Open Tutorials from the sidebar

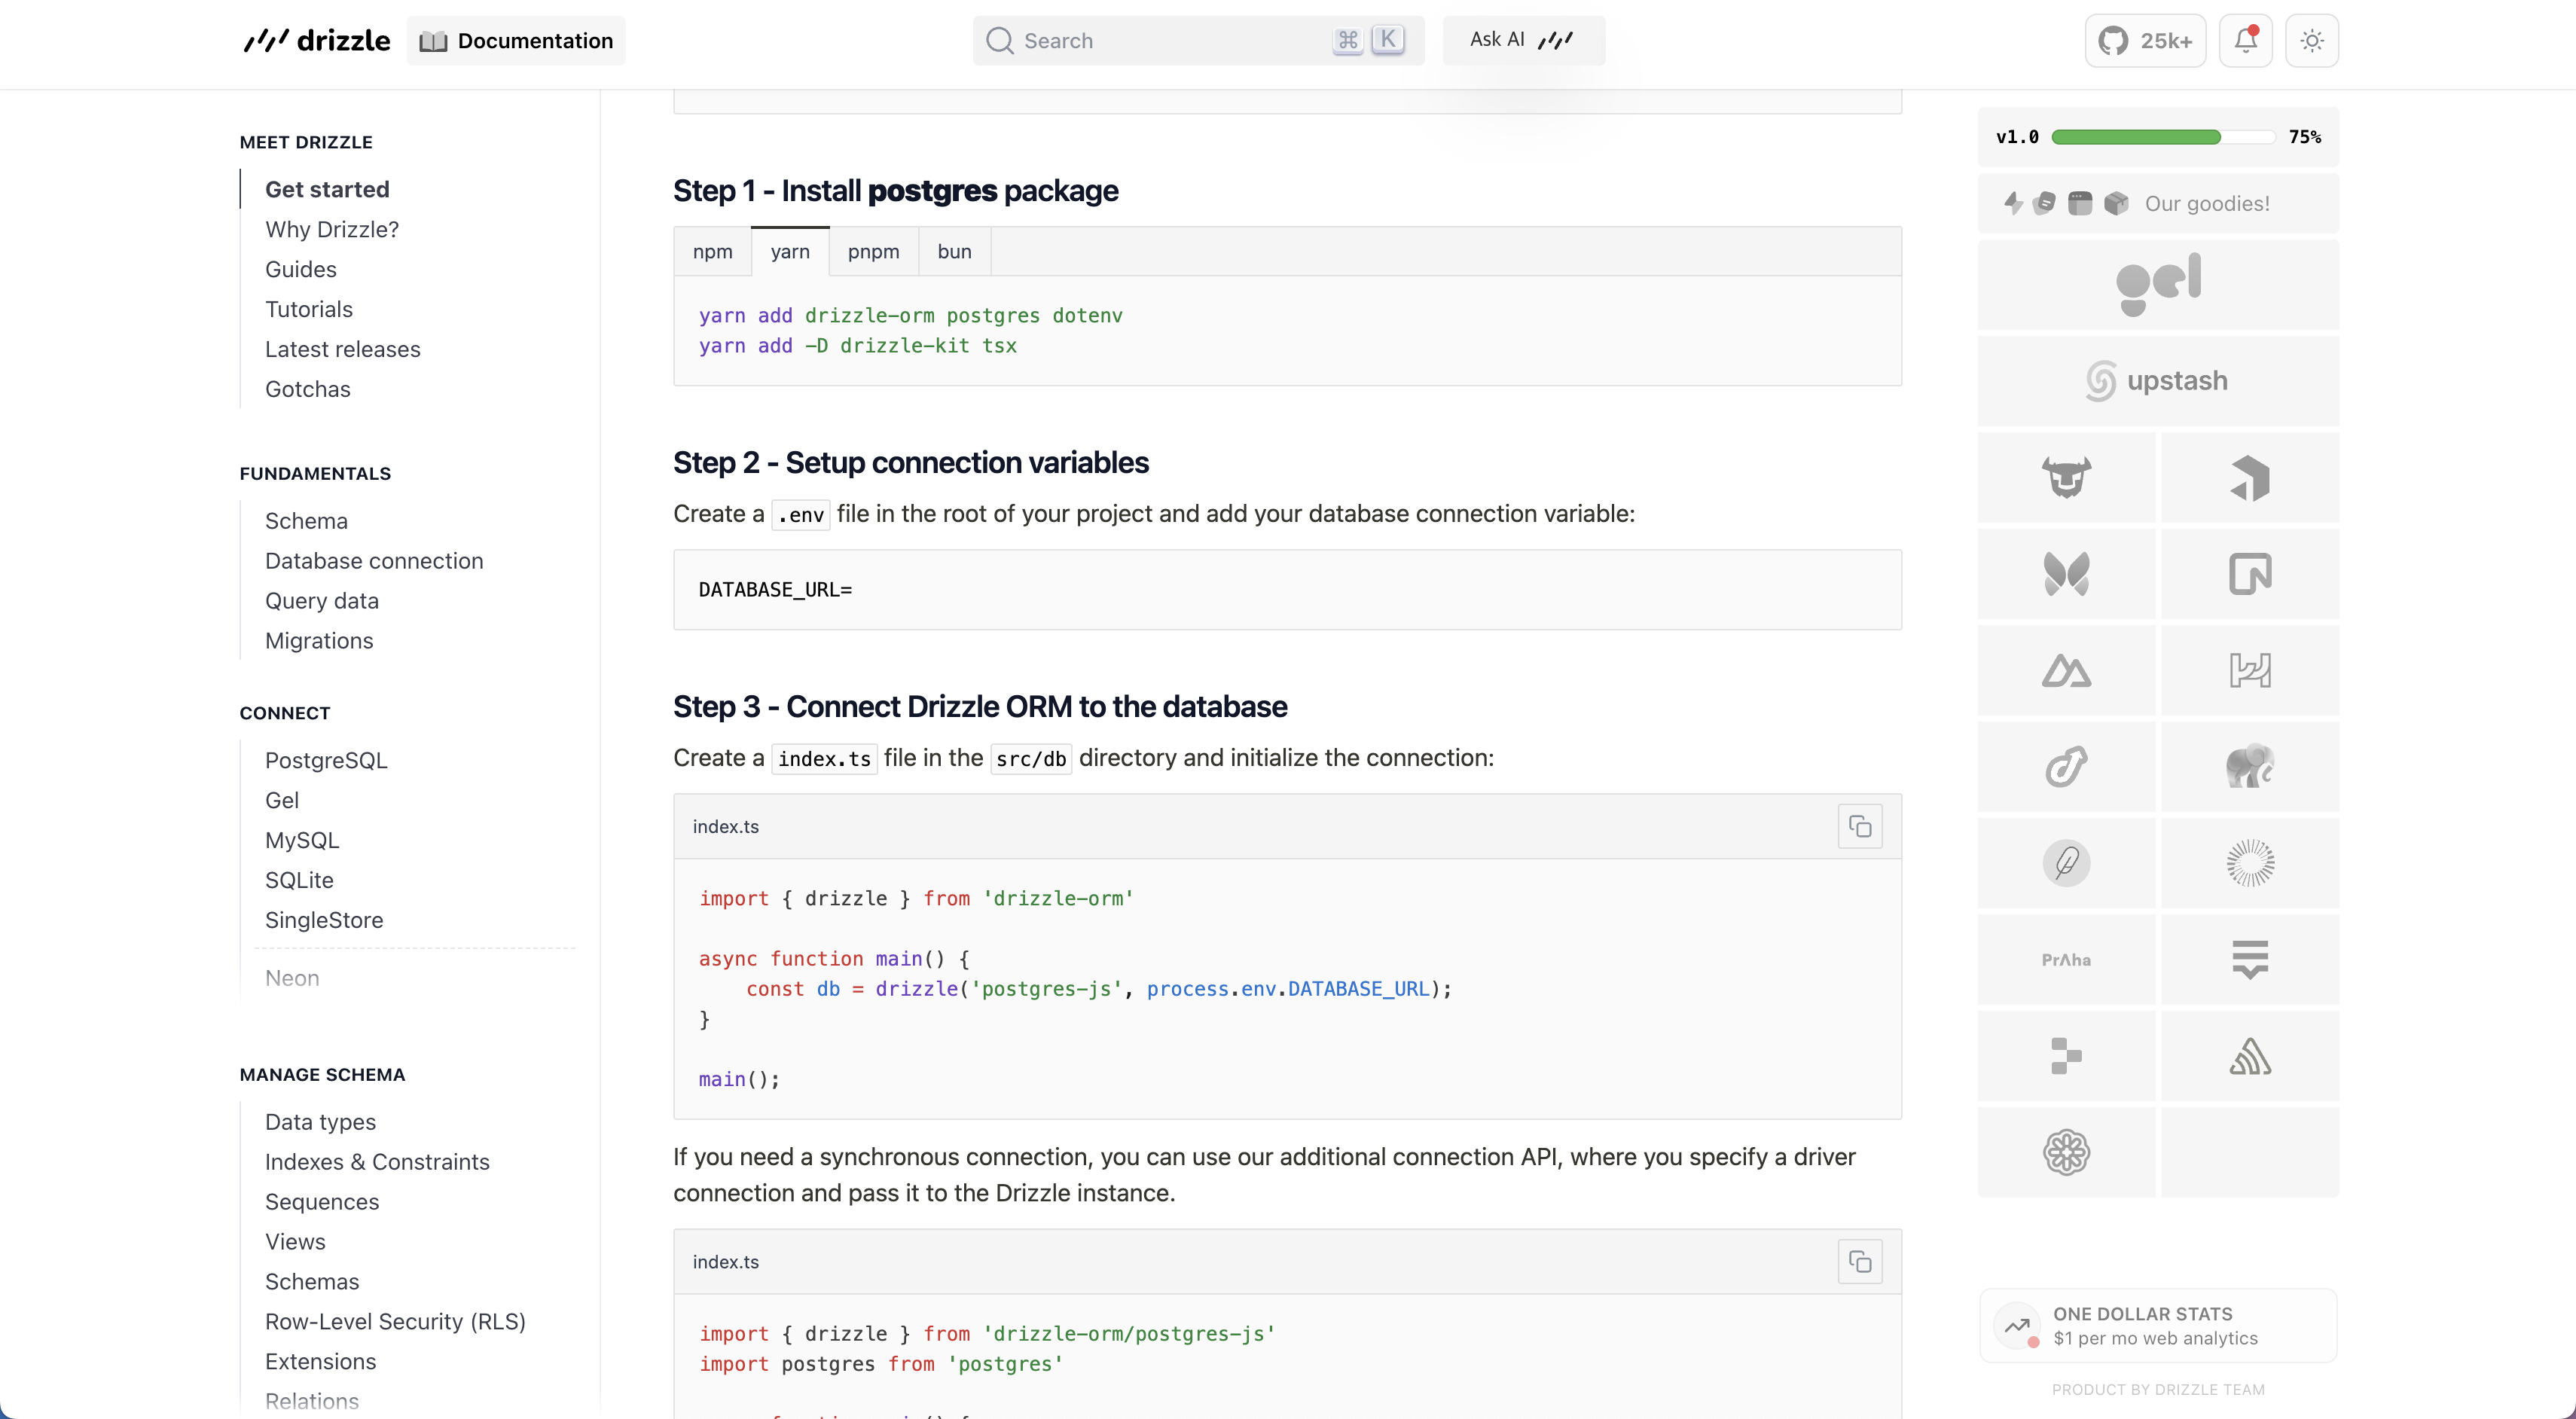tap(309, 309)
